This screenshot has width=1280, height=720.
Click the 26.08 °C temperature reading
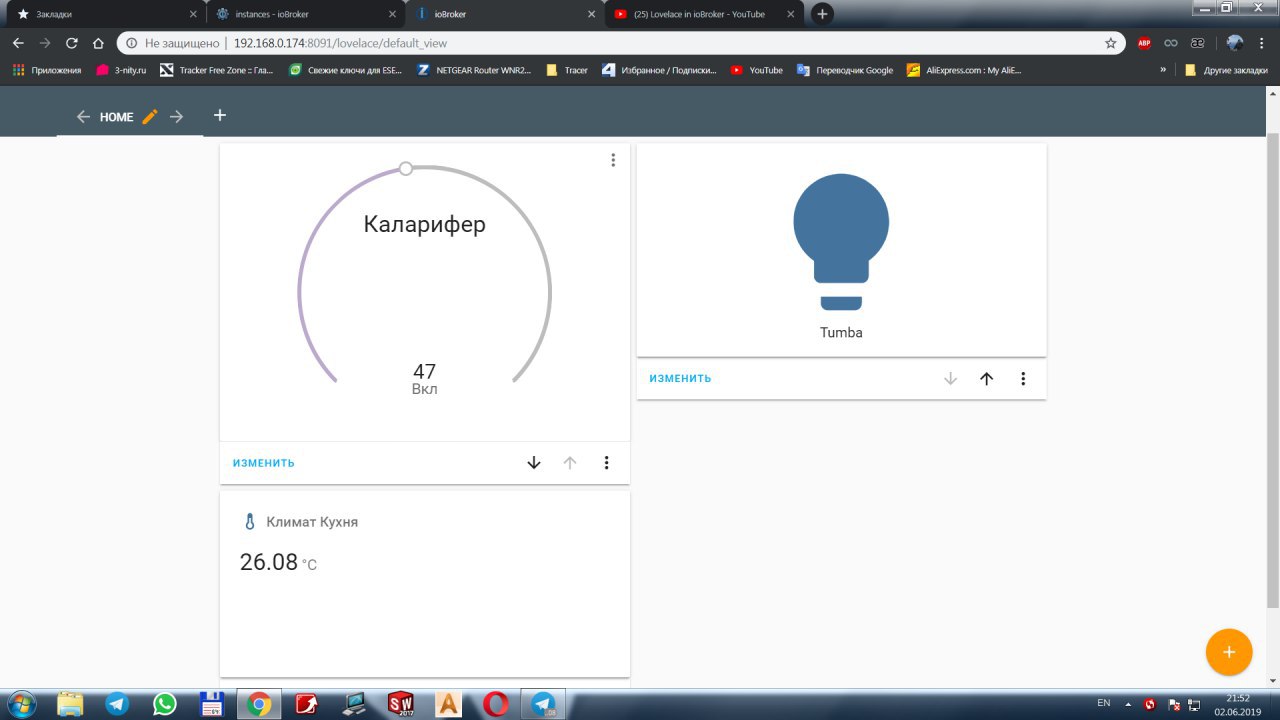click(x=278, y=562)
